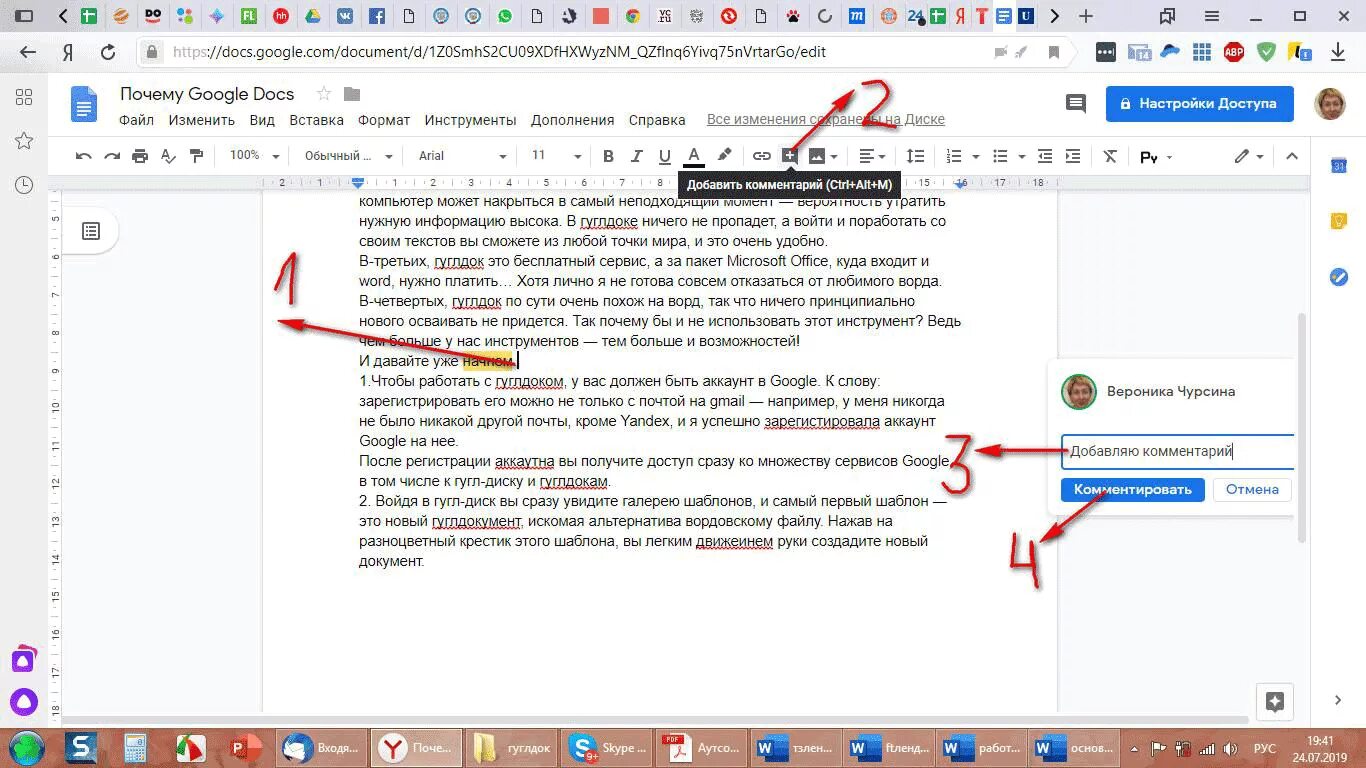1366x768 pixels.
Task: Decrease the paragraph indent
Action: pyautogui.click(x=1045, y=156)
